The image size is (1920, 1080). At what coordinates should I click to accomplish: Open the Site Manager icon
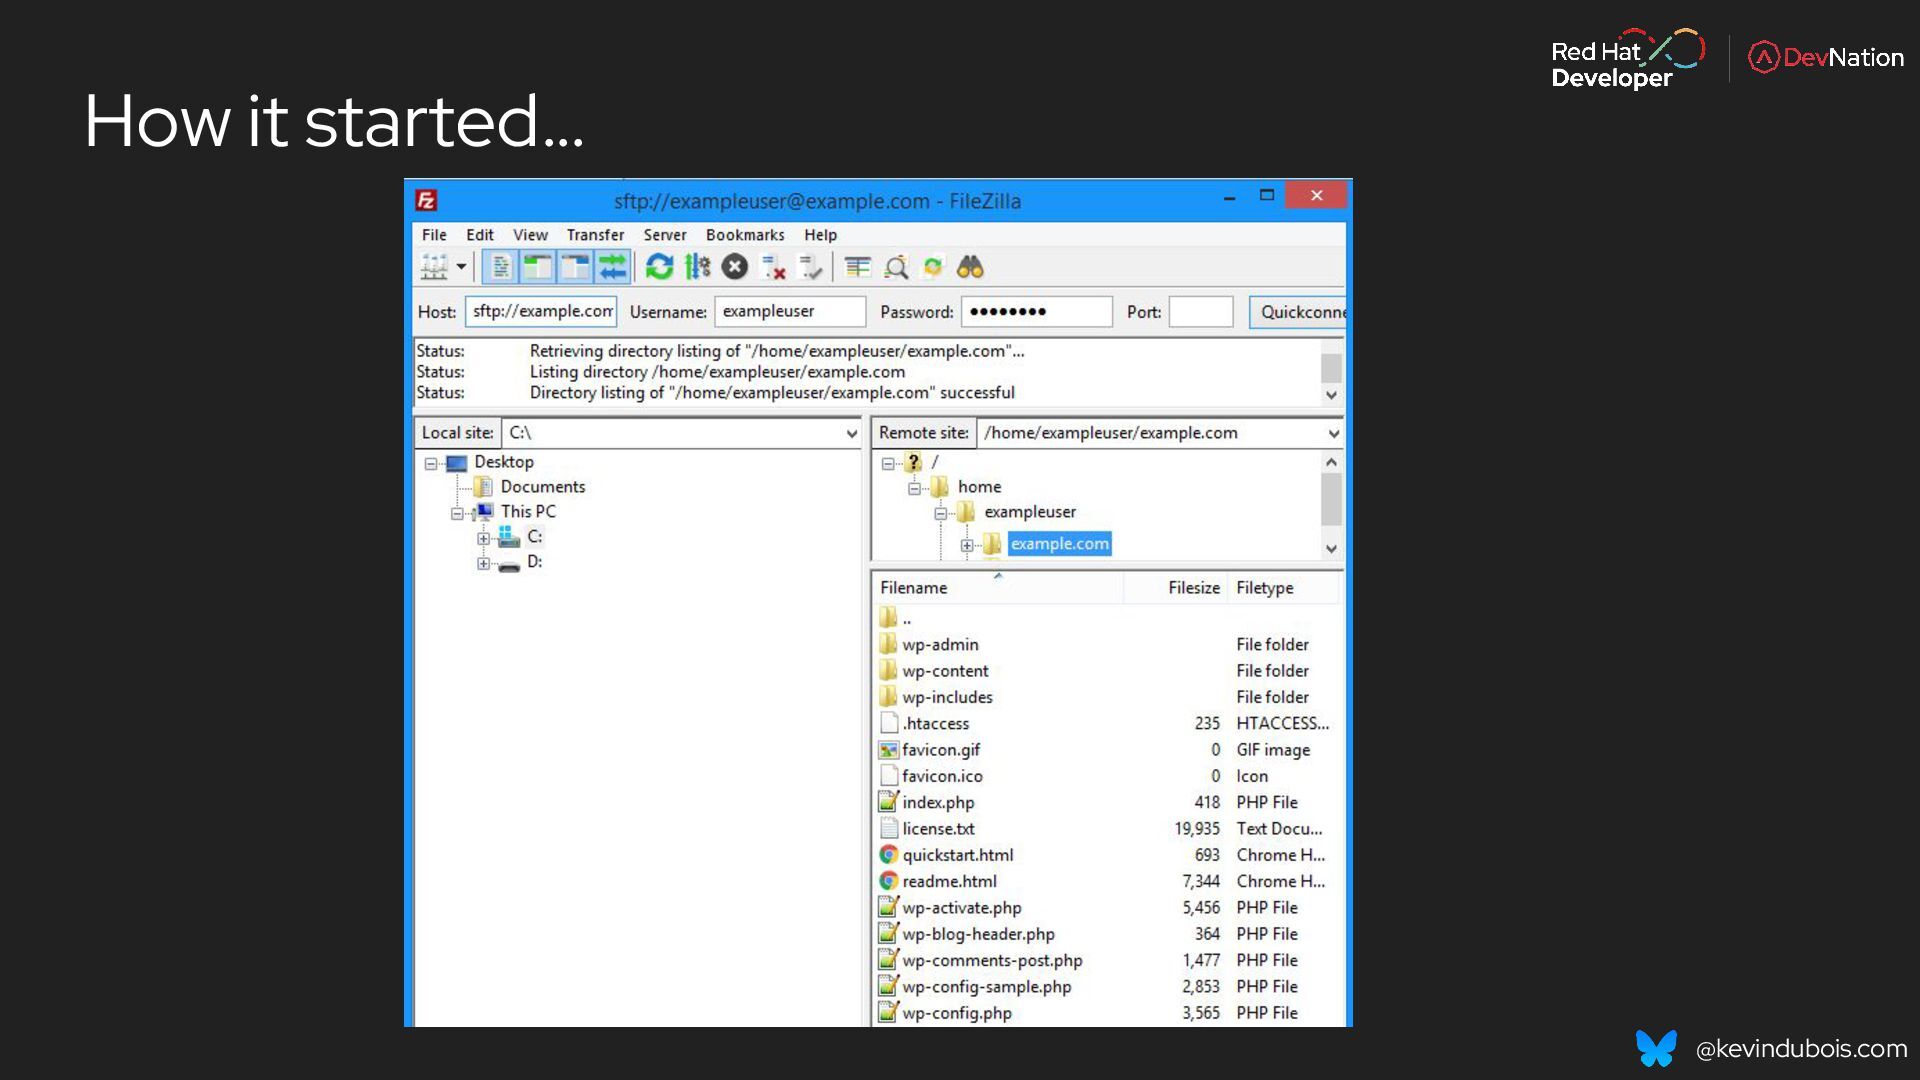[x=434, y=267]
